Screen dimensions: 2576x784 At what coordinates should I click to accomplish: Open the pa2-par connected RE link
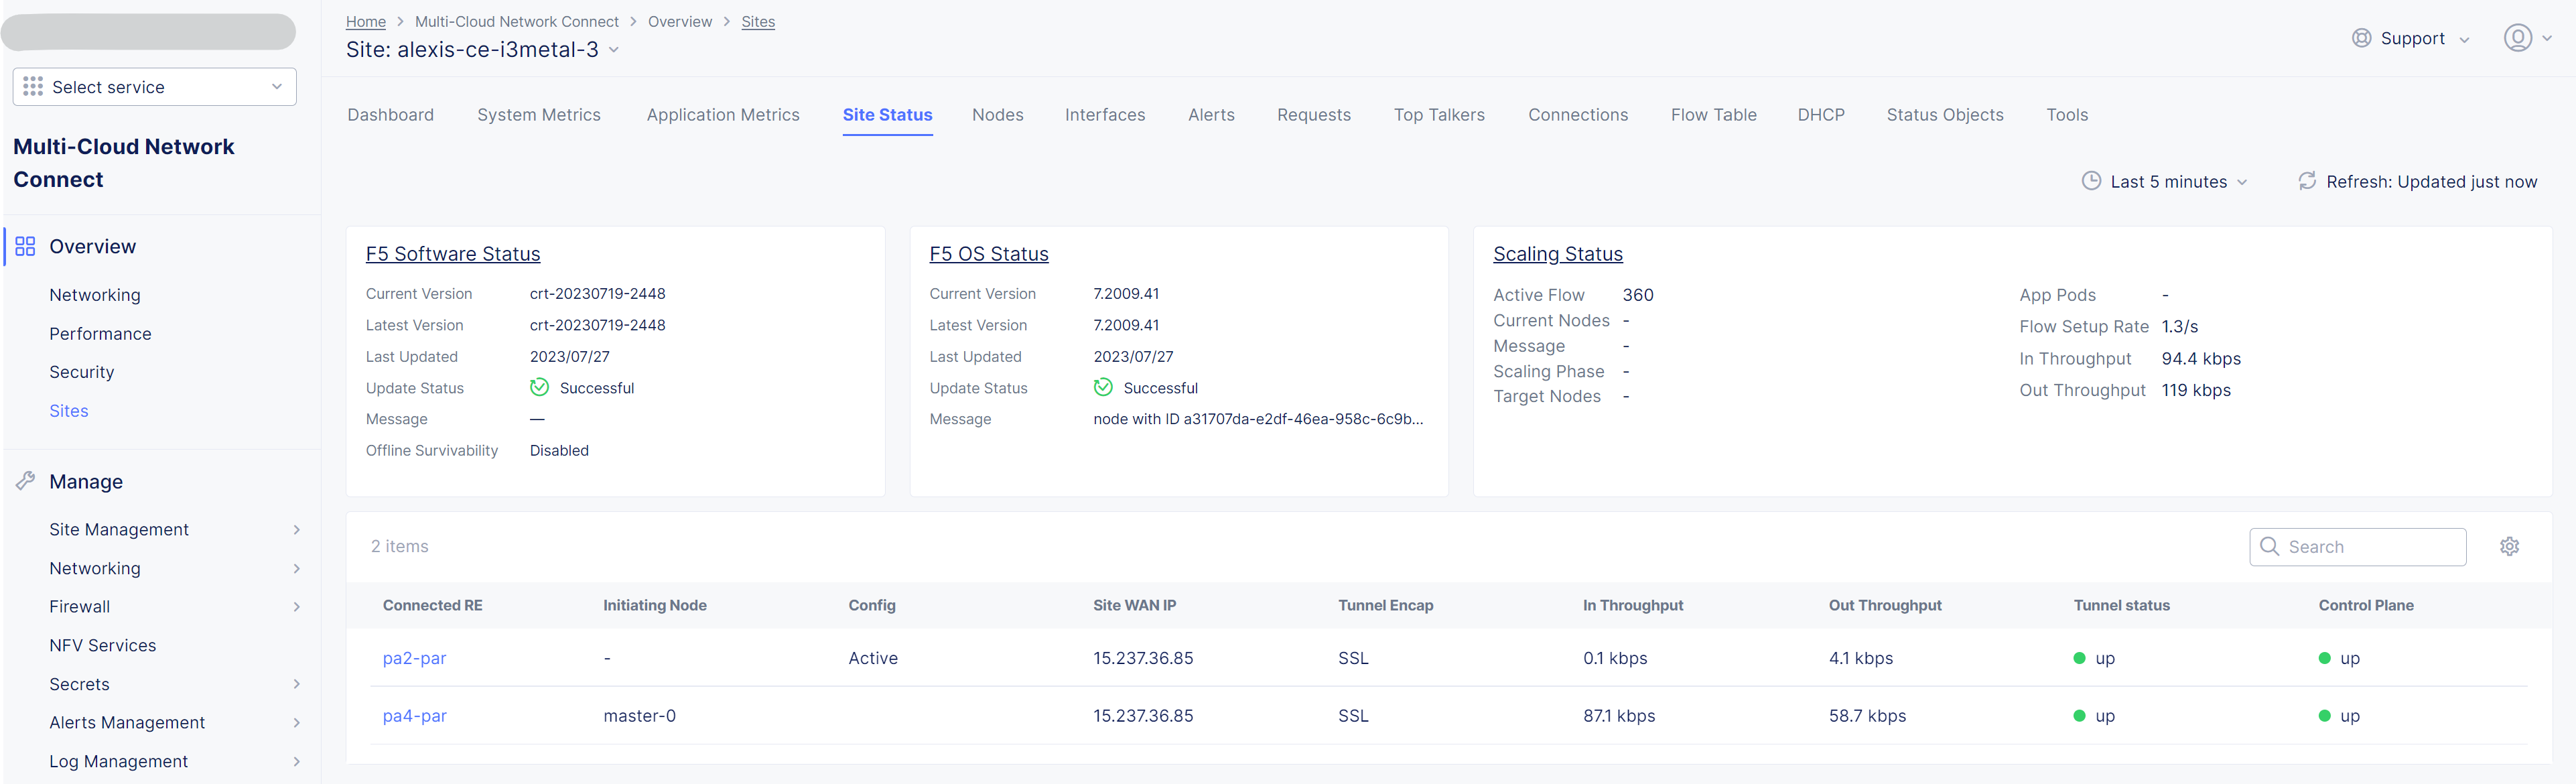[x=414, y=658]
